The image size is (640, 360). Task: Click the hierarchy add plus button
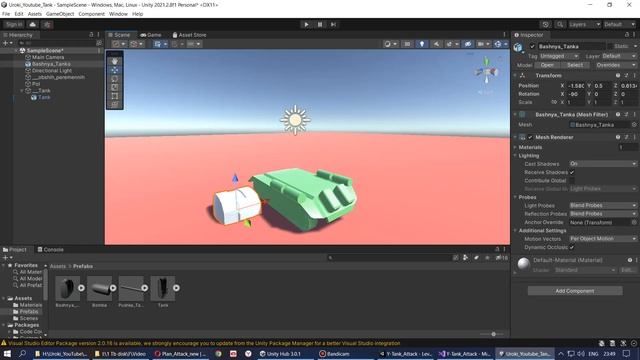click(5, 43)
